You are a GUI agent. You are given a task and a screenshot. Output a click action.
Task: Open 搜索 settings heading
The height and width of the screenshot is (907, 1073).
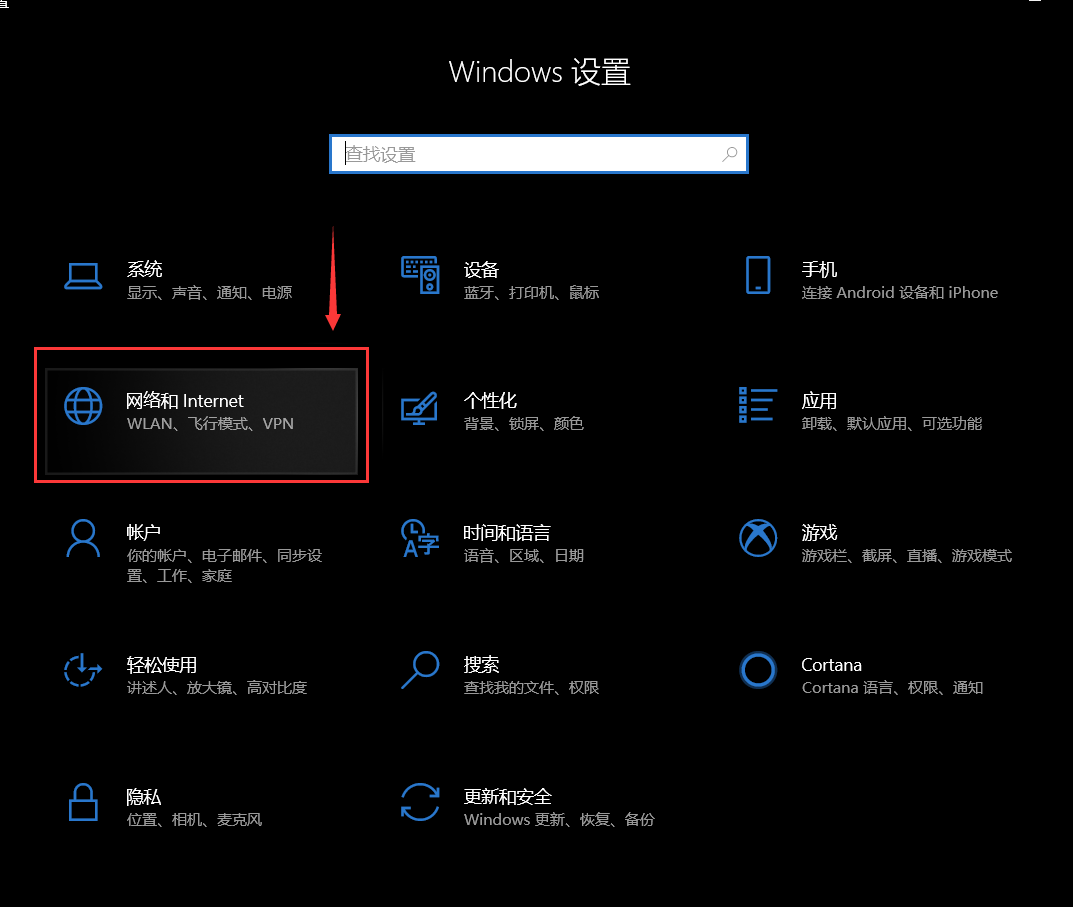click(481, 665)
